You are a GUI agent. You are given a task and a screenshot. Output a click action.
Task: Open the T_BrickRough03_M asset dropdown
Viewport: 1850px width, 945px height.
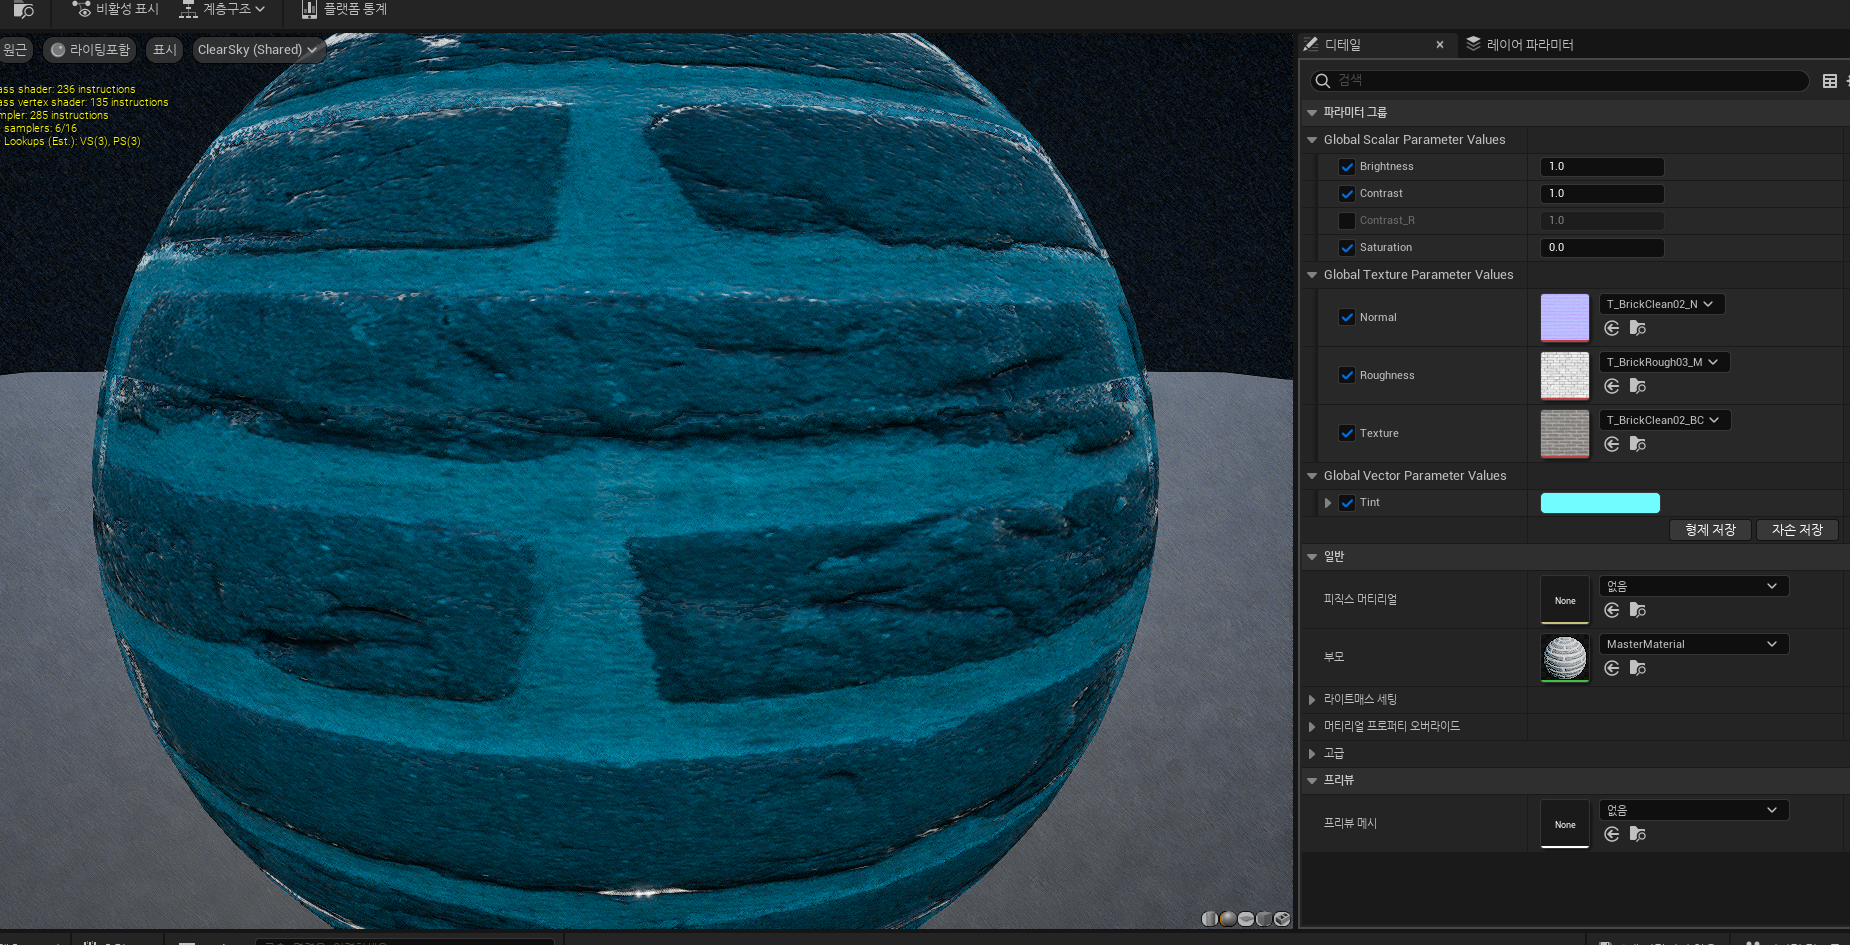coord(1664,362)
